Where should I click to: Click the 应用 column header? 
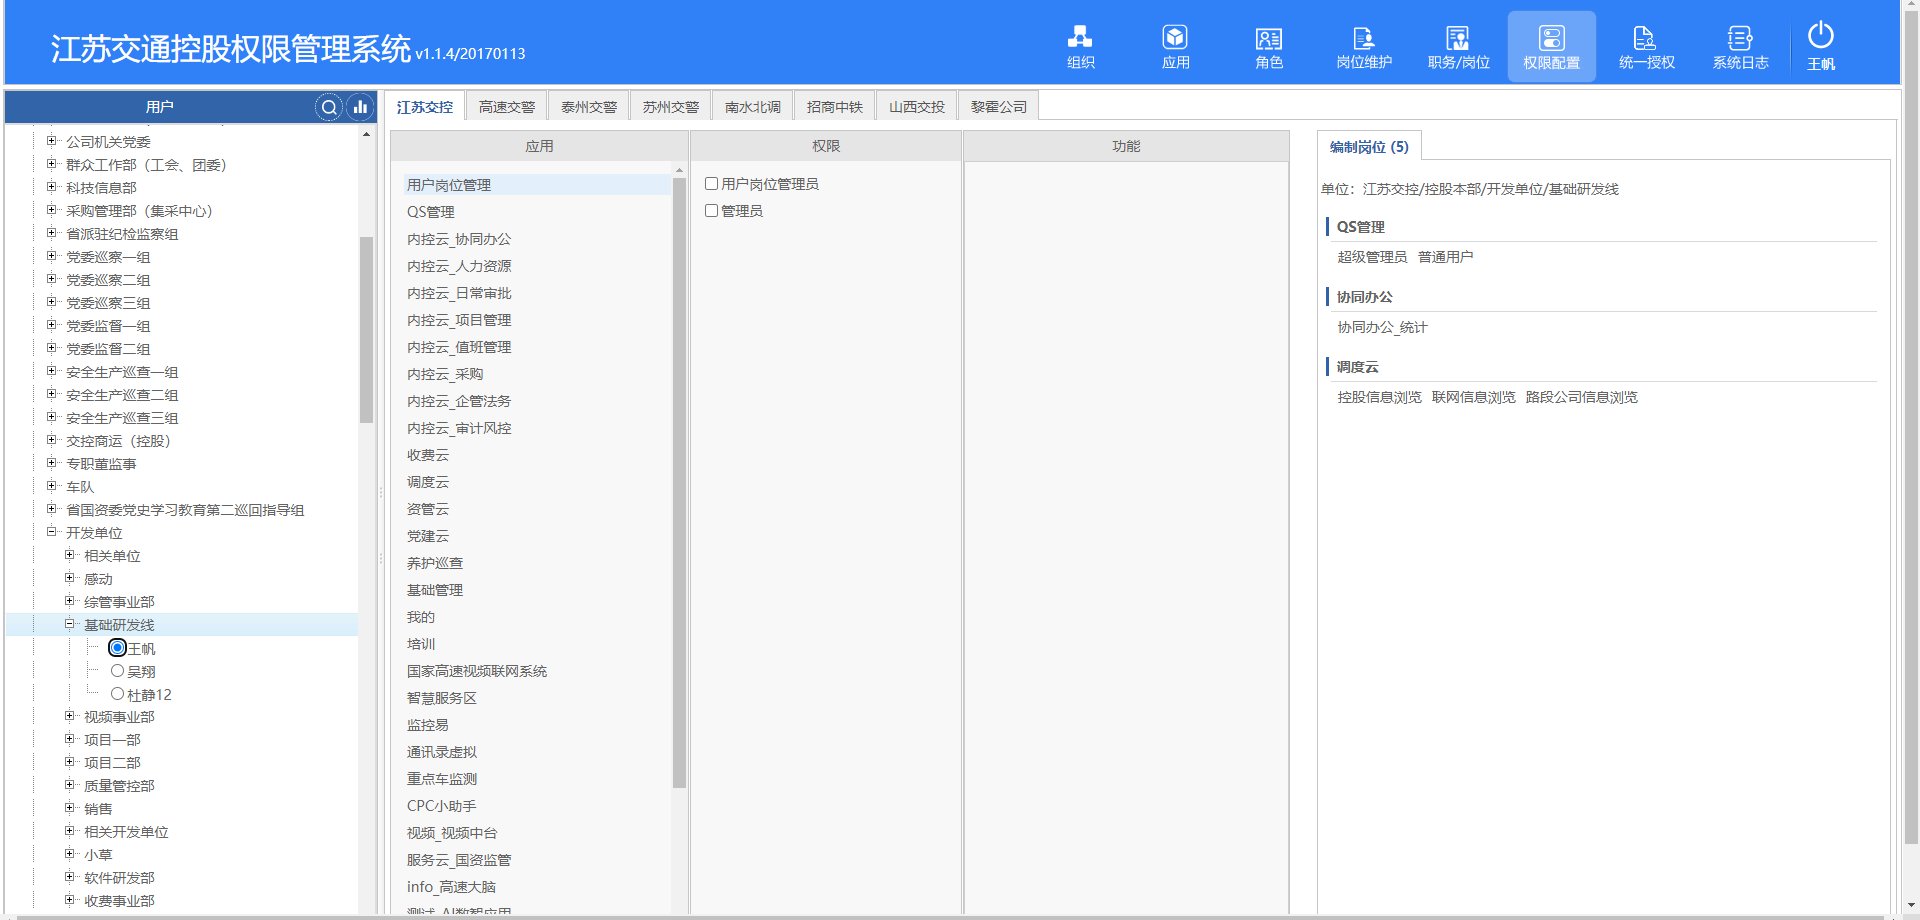pyautogui.click(x=539, y=146)
